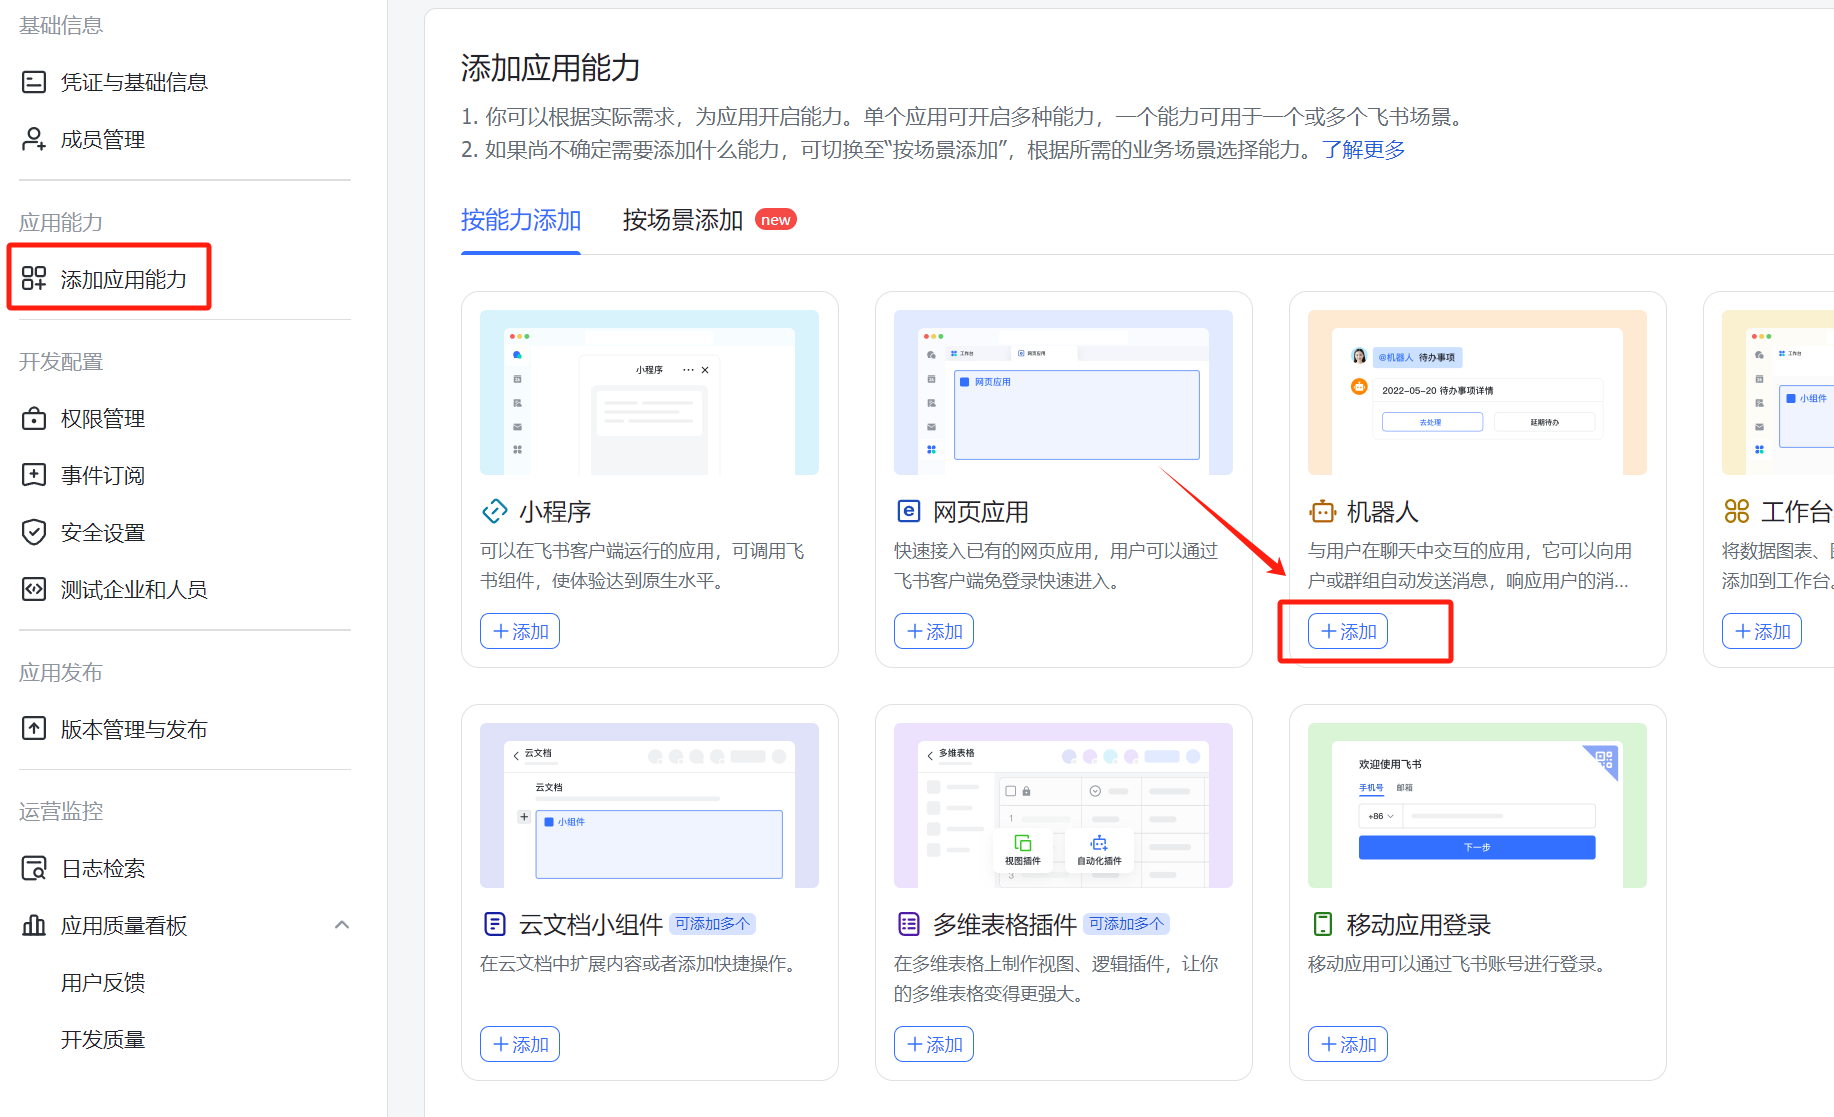Click the 安全设置 shield icon

[x=34, y=532]
